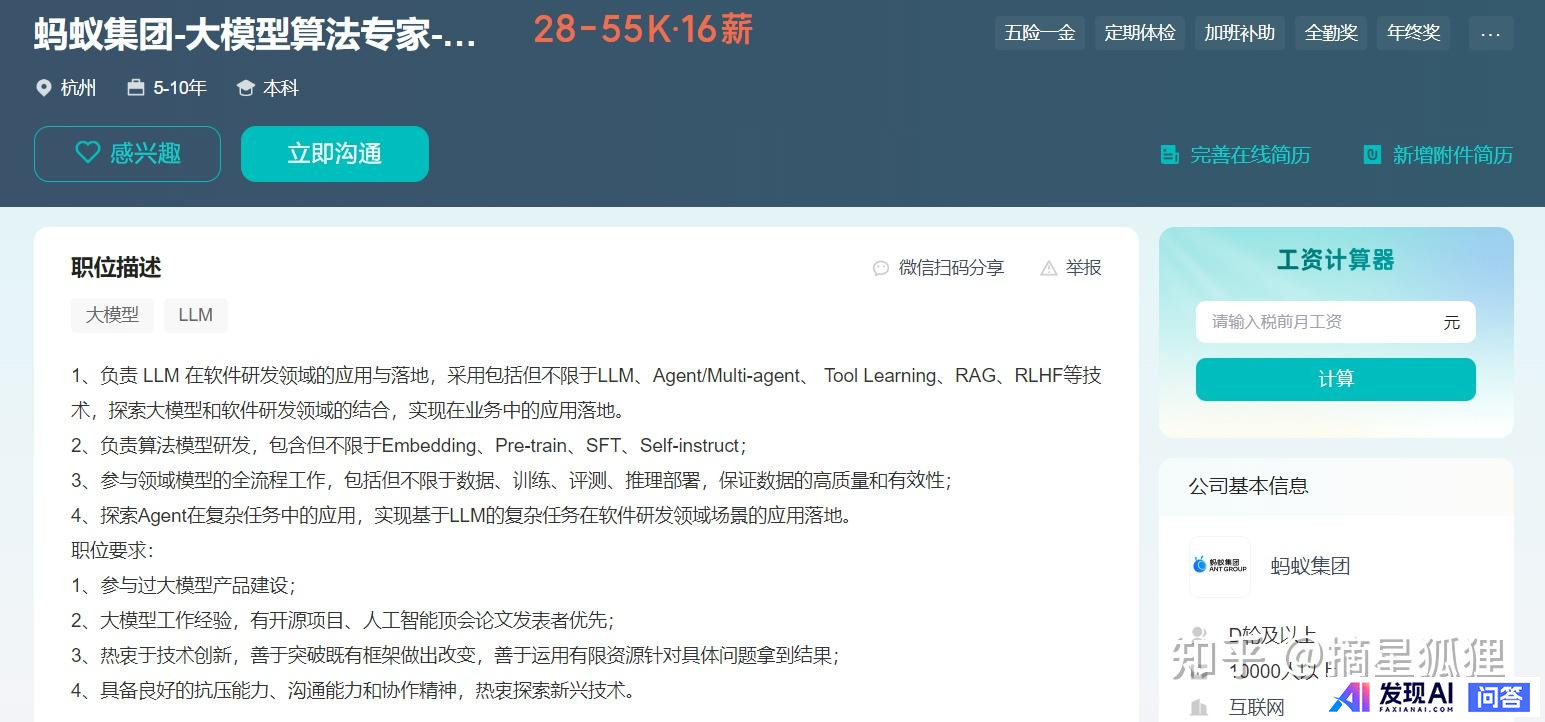Click the 加班补助 benefit tag
This screenshot has height=722, width=1545.
click(x=1240, y=33)
